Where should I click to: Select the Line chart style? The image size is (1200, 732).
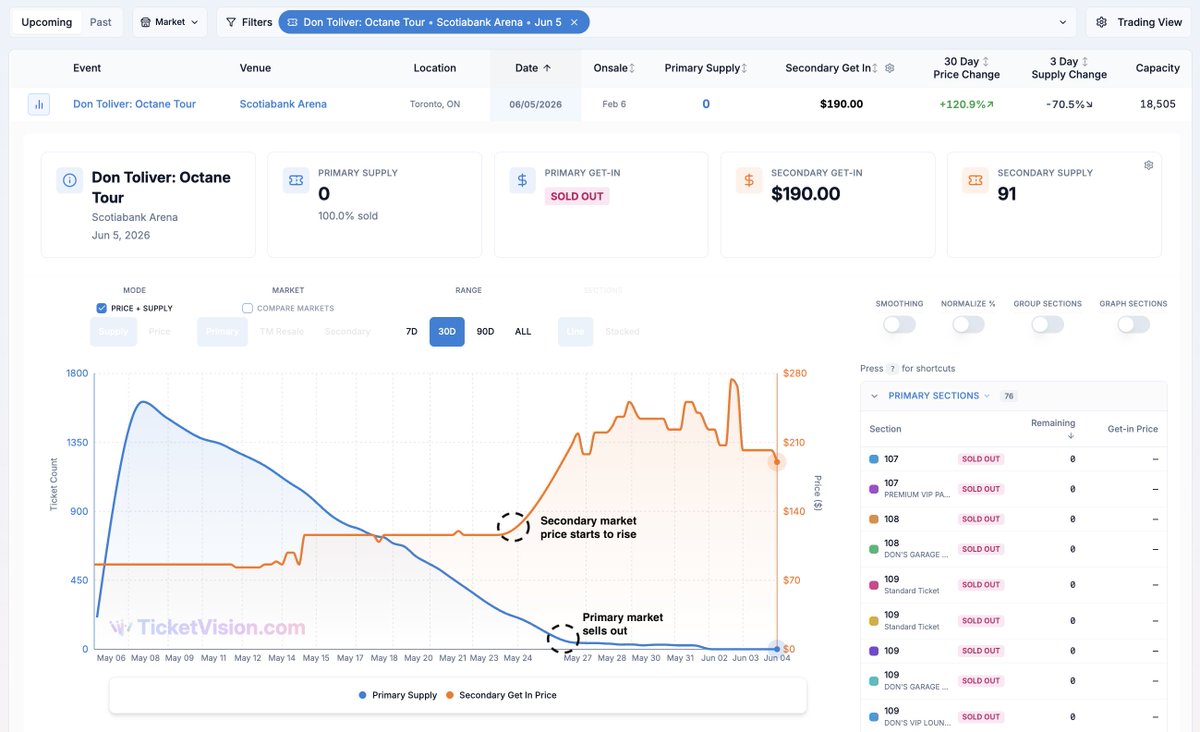[x=575, y=331]
